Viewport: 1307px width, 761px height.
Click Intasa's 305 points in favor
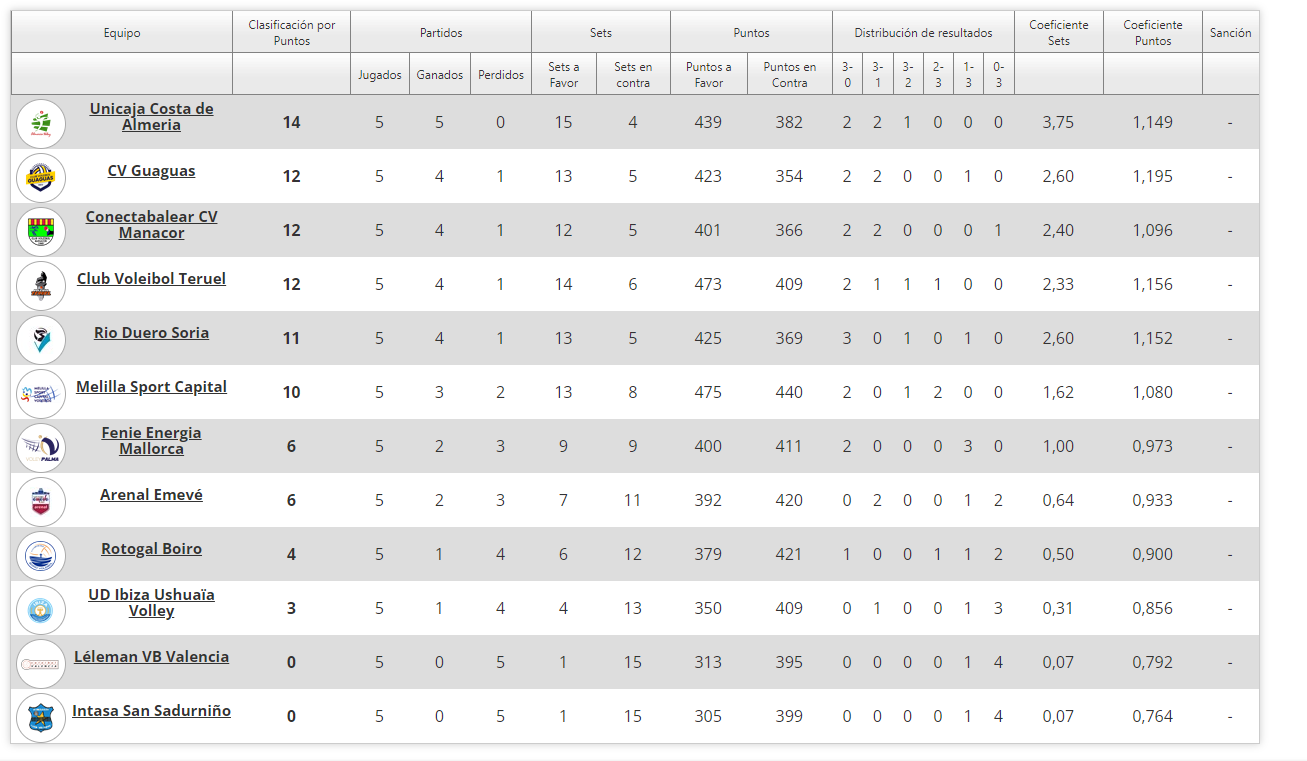pyautogui.click(x=708, y=717)
